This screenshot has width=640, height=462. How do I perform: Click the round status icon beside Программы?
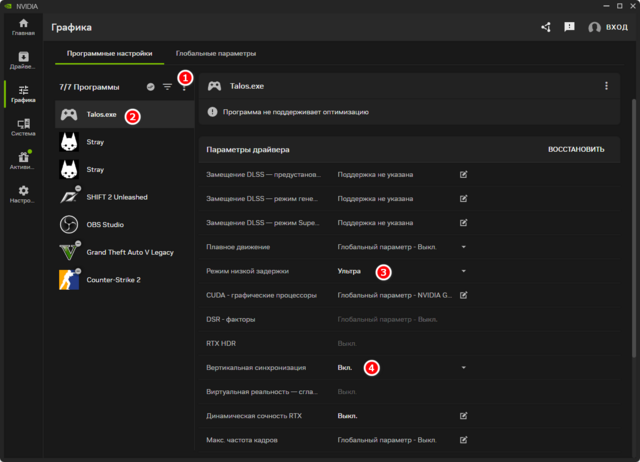pyautogui.click(x=151, y=87)
